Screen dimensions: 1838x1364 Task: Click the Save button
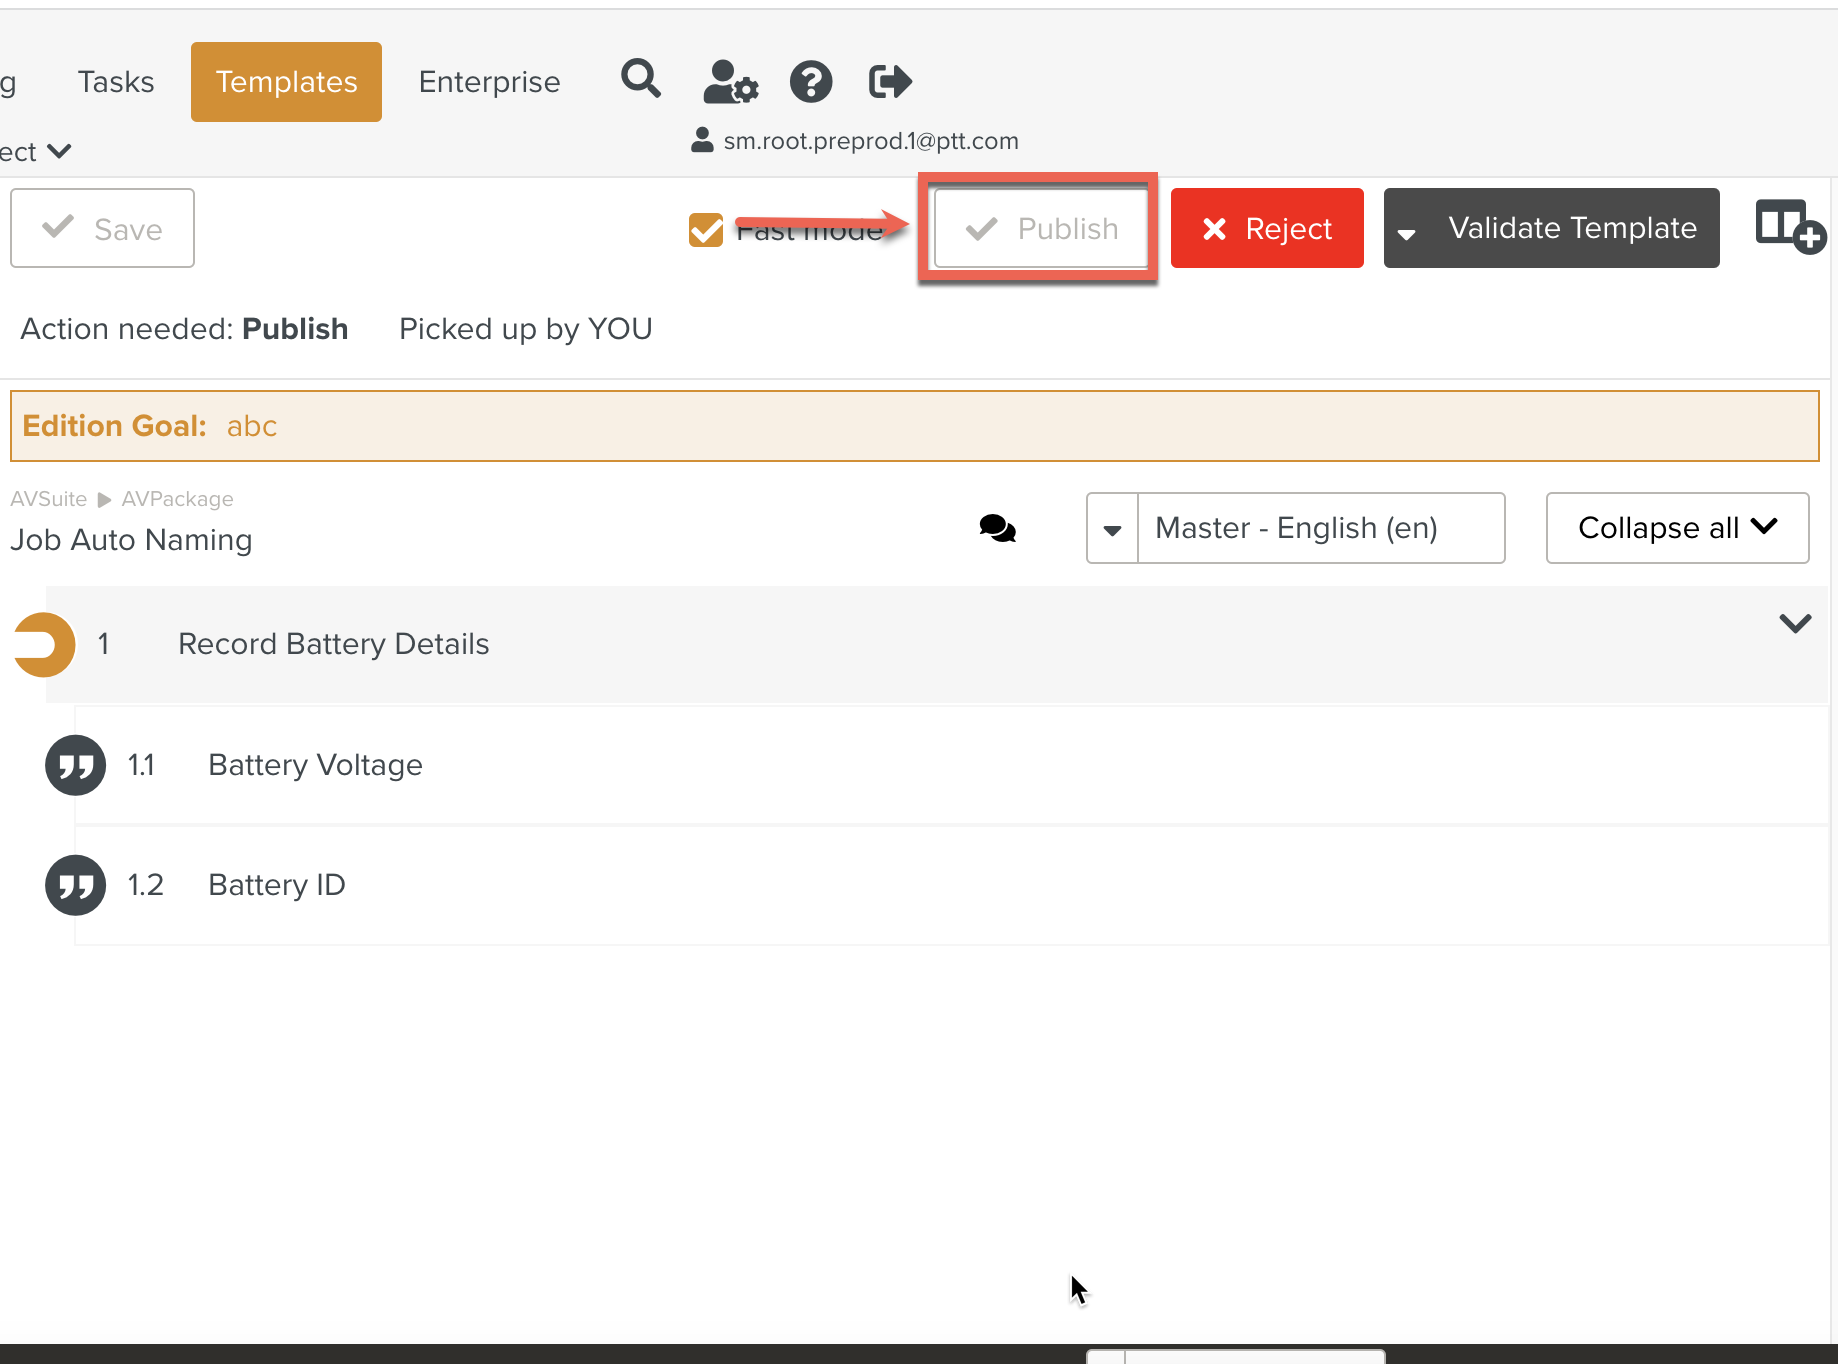(x=103, y=229)
